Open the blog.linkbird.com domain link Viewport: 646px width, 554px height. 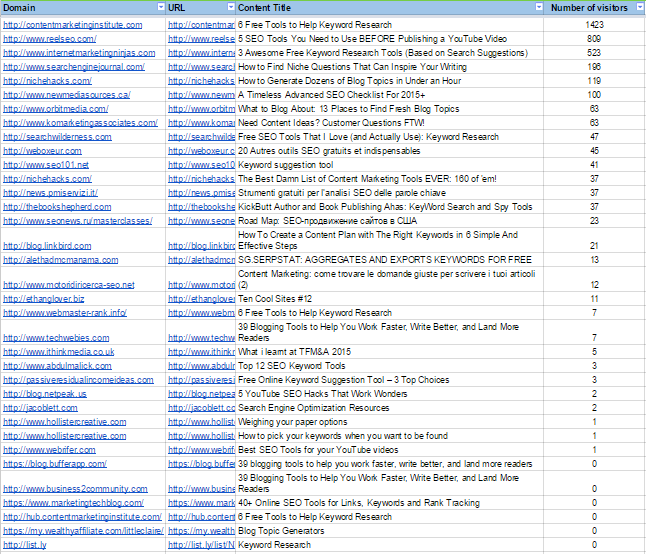[x=47, y=246]
